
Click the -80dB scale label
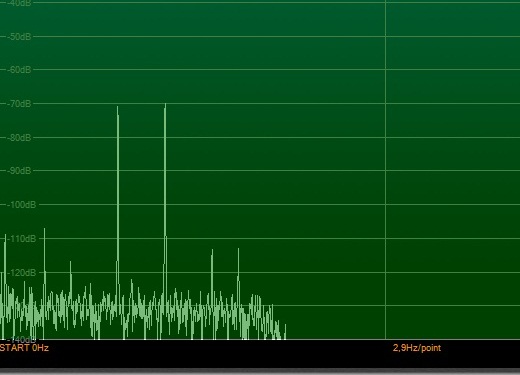click(20, 138)
